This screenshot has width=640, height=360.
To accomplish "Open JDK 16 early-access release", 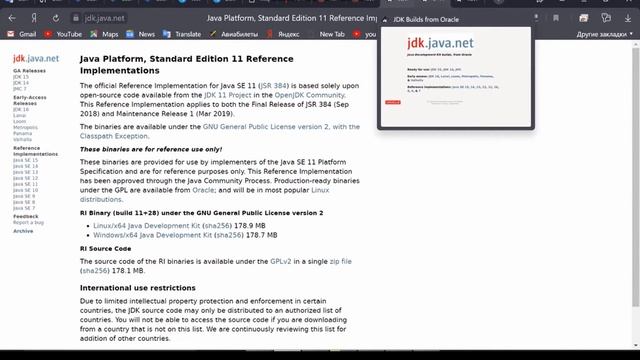I will [20, 109].
